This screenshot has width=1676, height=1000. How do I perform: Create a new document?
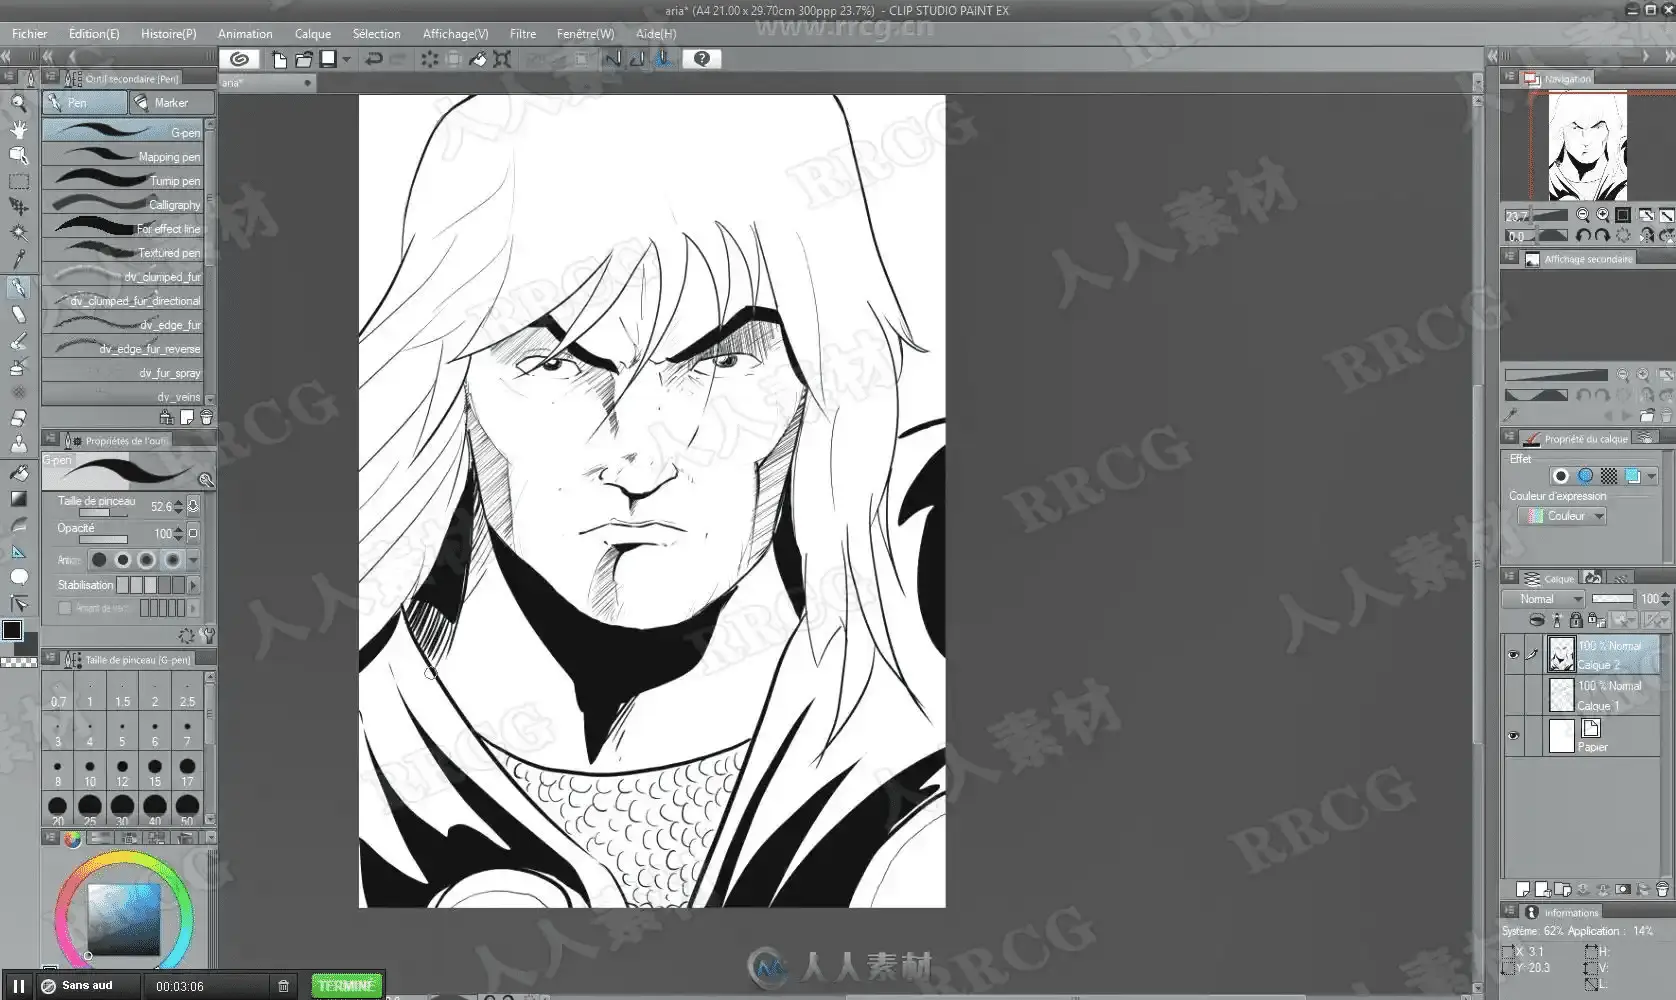point(279,59)
